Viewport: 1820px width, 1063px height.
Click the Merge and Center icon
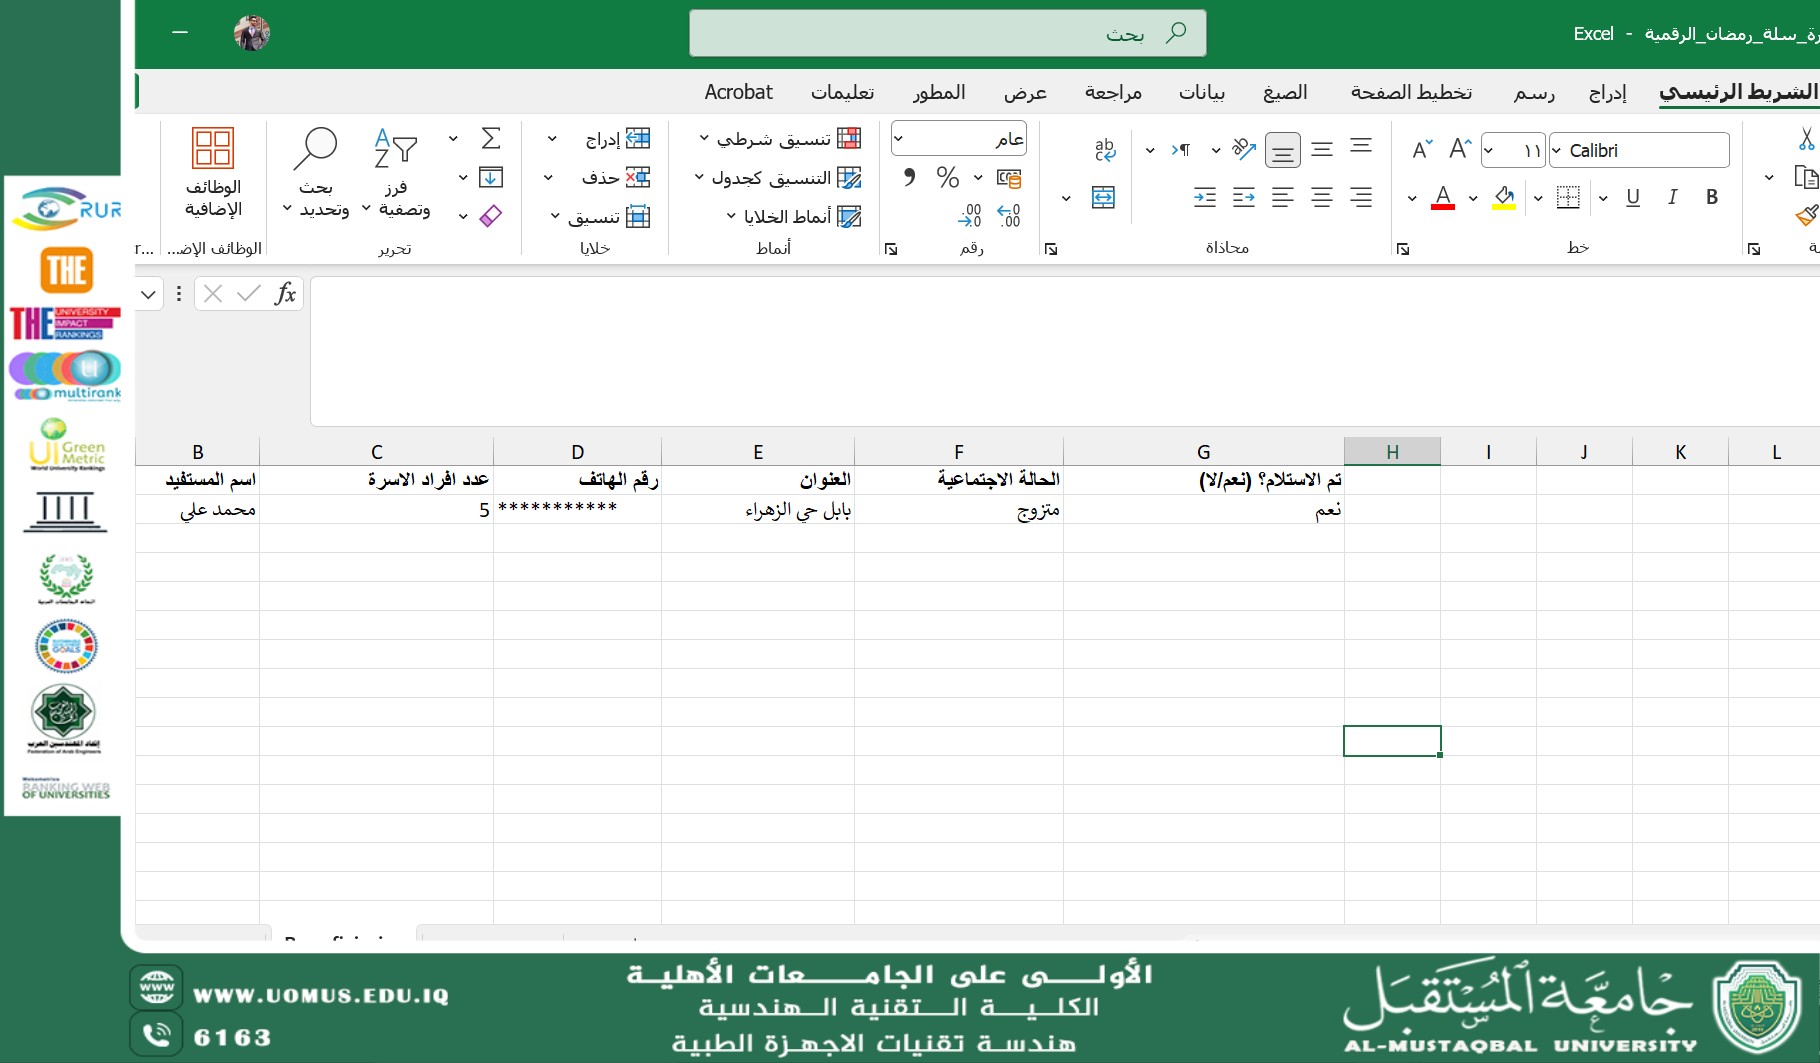pos(1103,198)
